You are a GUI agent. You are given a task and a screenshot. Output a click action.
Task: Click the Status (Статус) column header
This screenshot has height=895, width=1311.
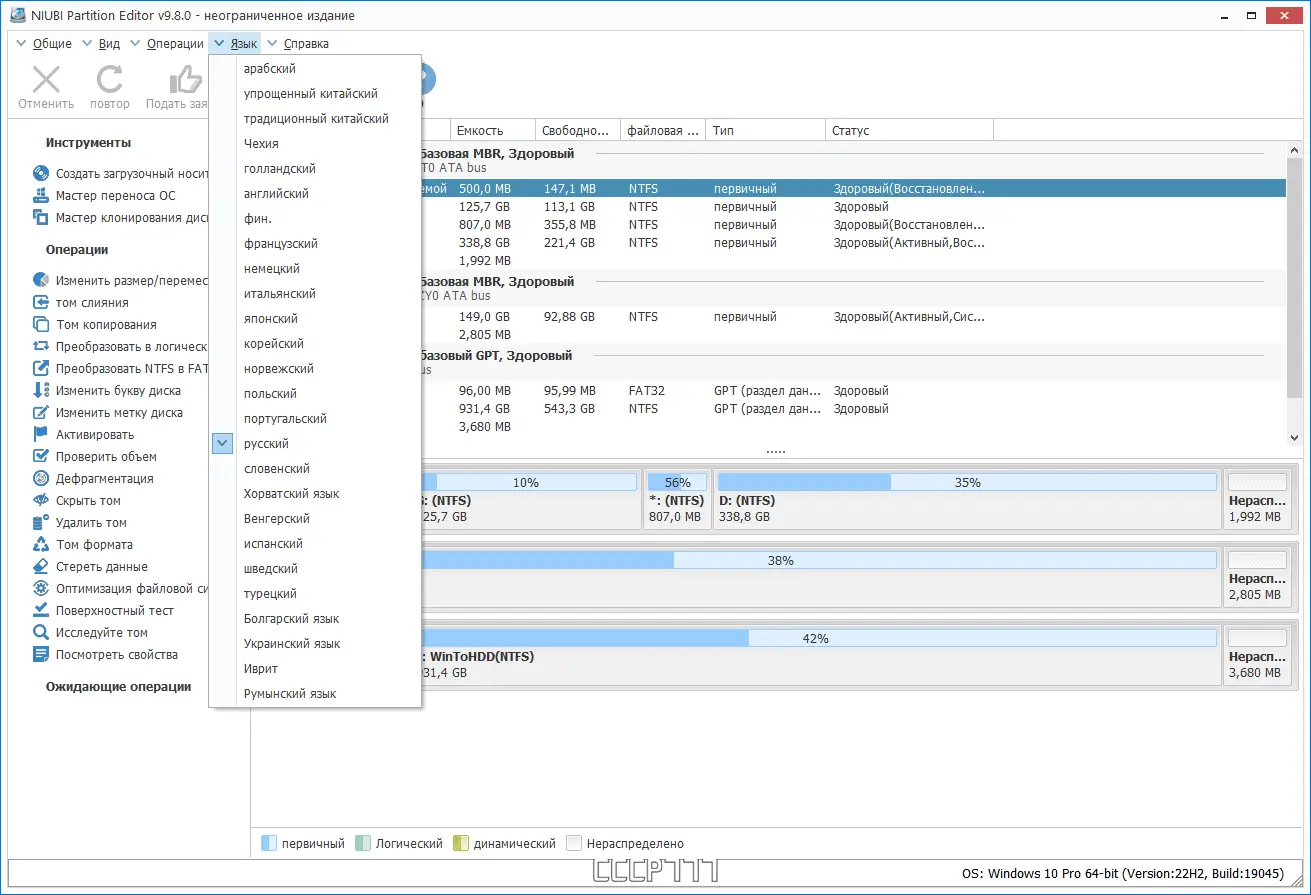point(908,130)
